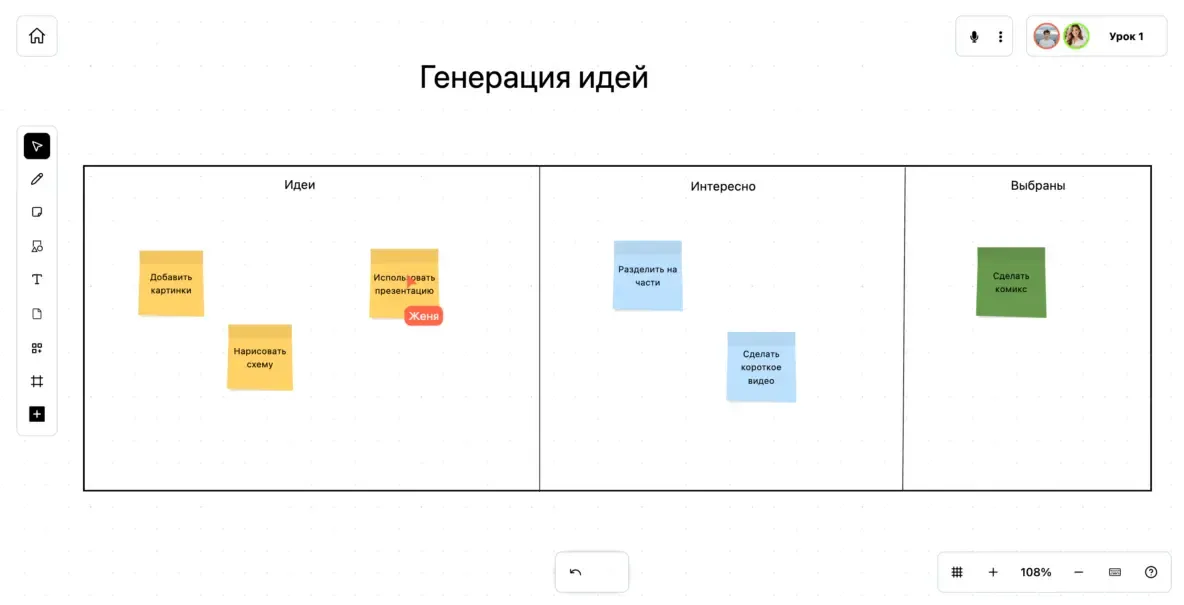Select the text tool

36,279
